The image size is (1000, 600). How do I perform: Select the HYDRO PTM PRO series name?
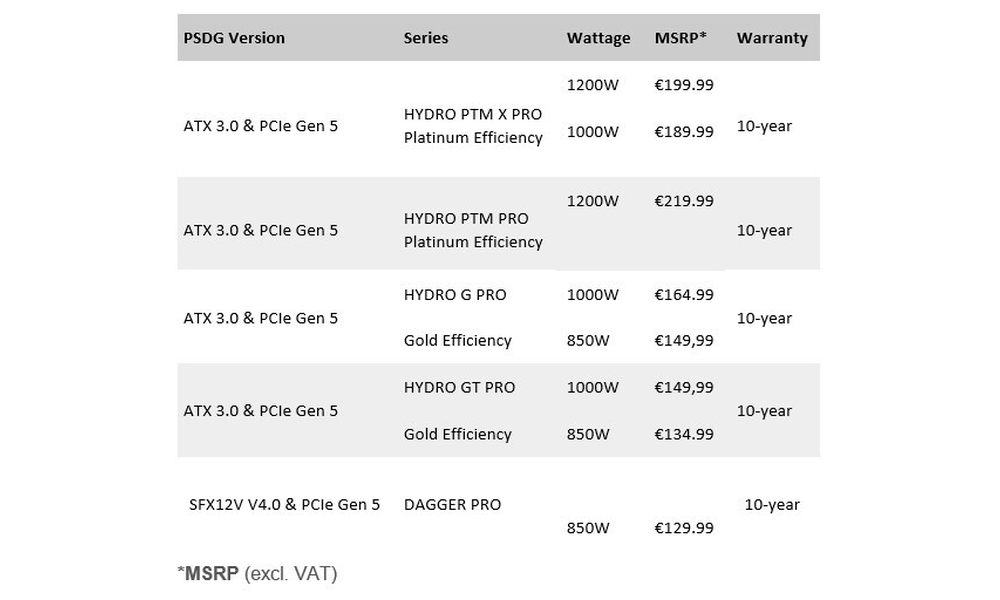(466, 218)
